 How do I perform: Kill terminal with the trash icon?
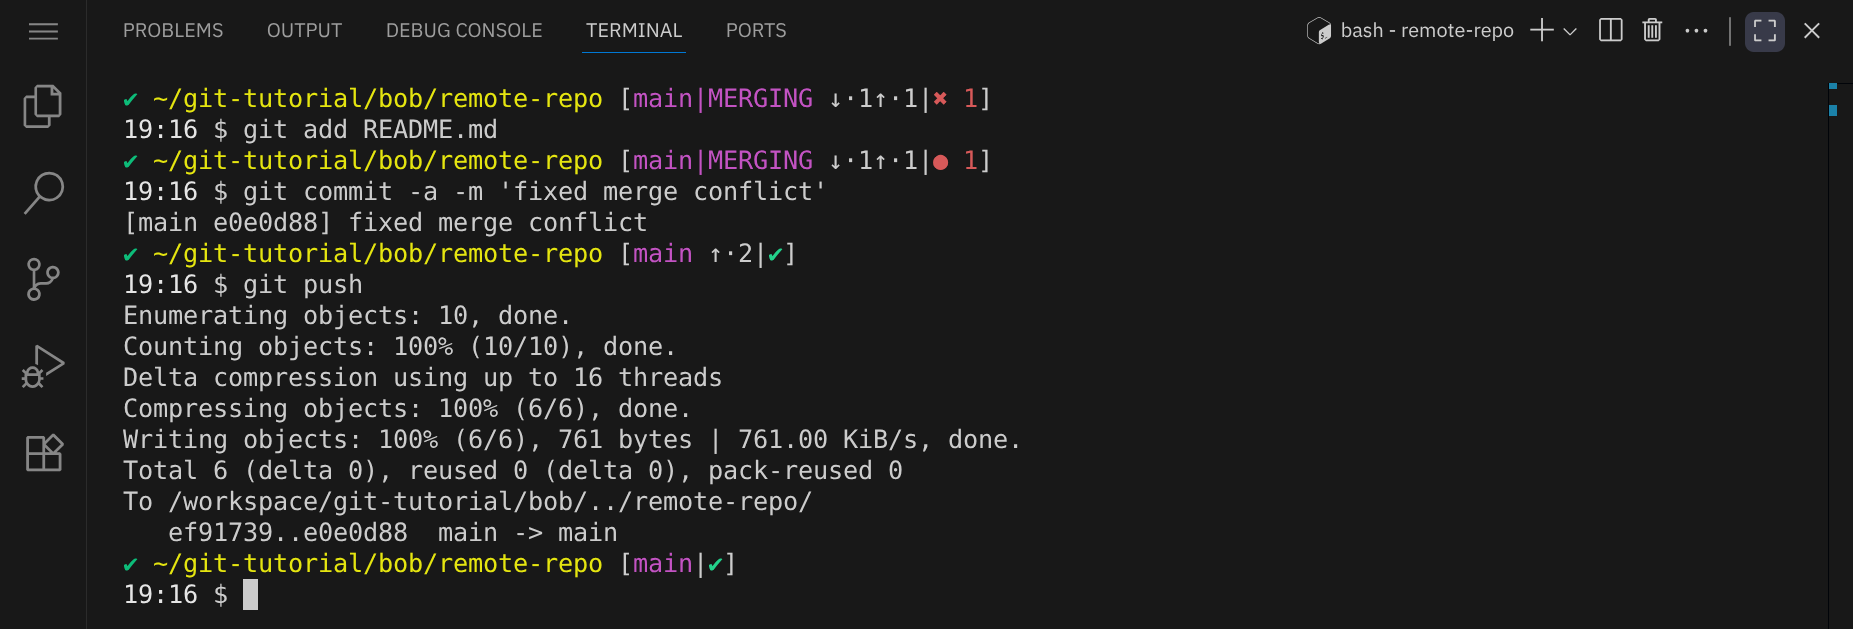[1652, 31]
